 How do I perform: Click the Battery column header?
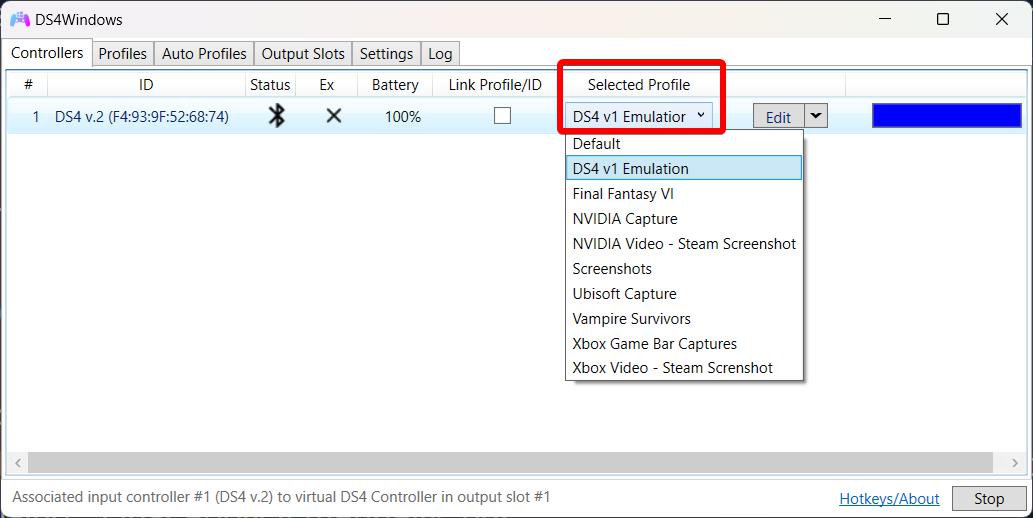(395, 84)
